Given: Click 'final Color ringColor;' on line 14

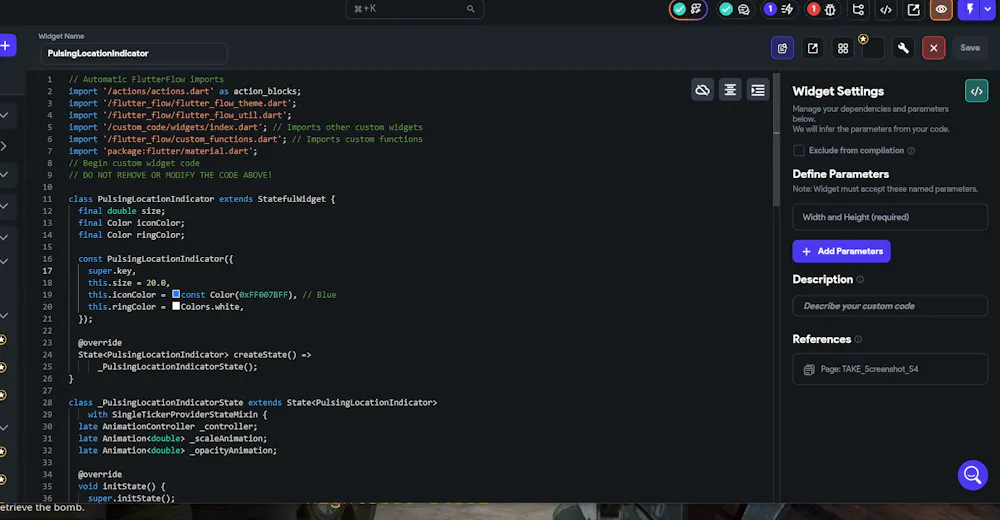Looking at the screenshot, I should [131, 235].
